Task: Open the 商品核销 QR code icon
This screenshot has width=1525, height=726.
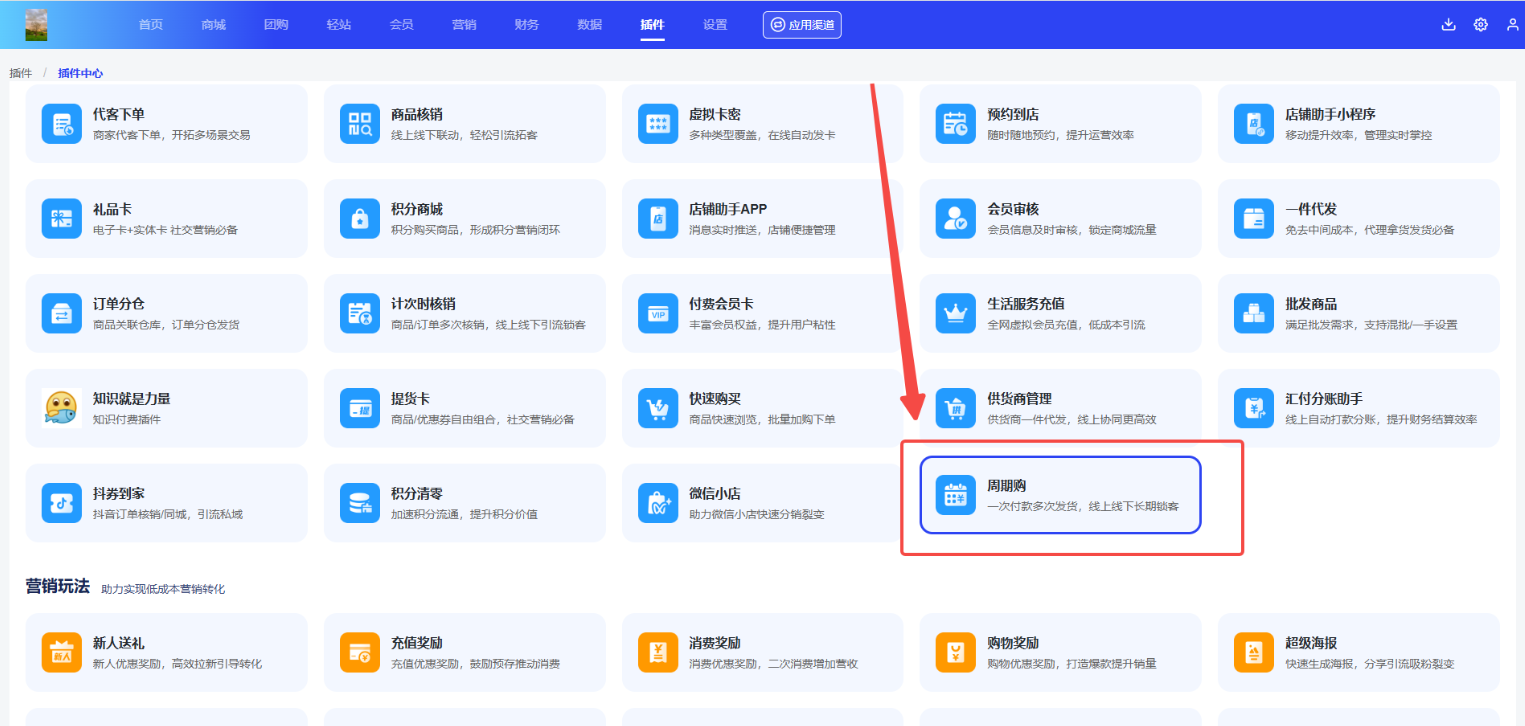Action: pos(360,124)
